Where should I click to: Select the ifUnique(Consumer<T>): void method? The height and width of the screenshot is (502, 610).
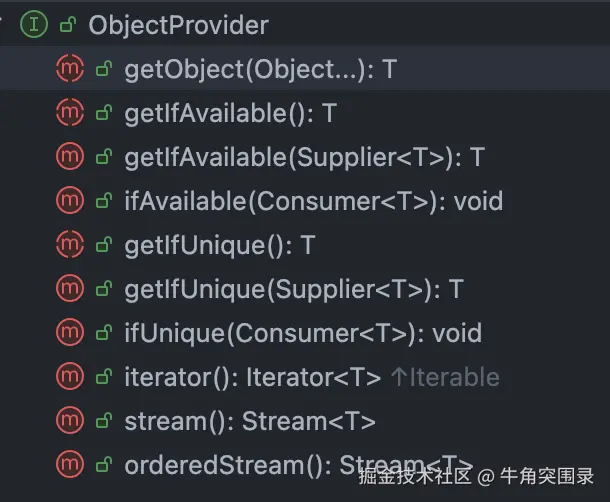(x=302, y=333)
